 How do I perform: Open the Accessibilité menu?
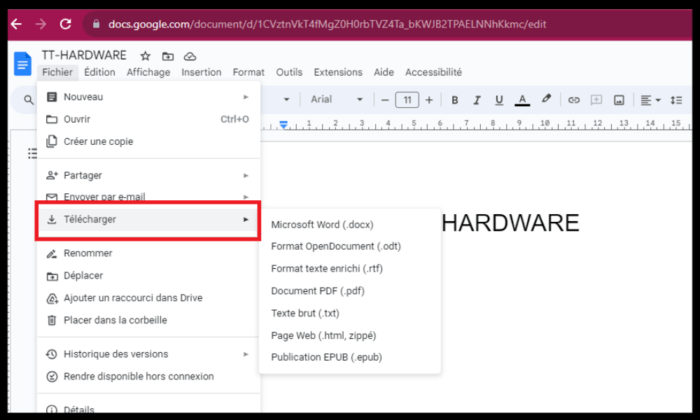pos(433,72)
